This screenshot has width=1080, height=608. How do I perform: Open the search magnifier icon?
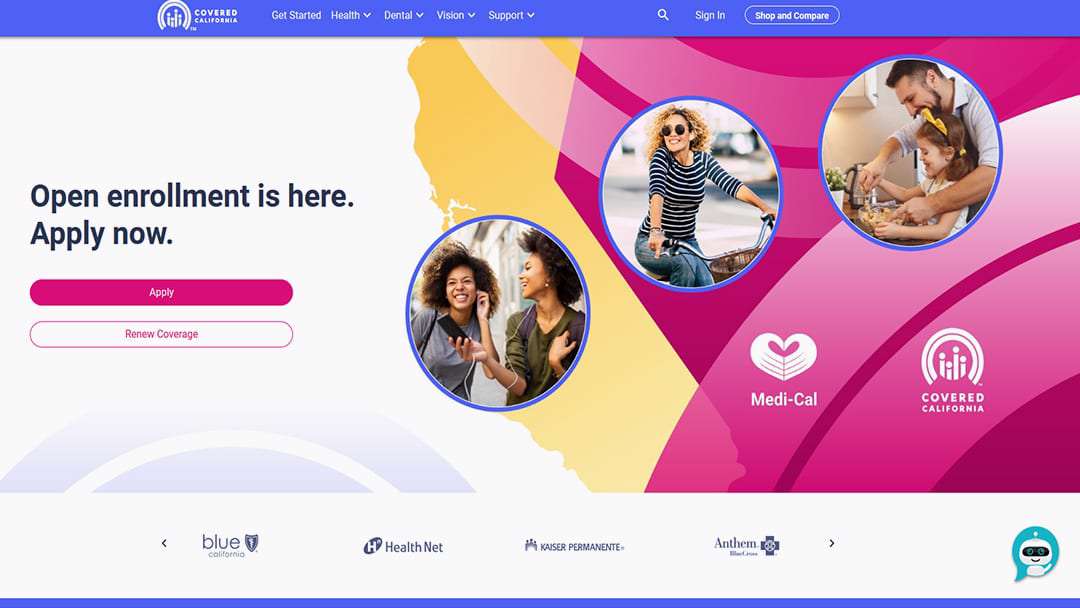[x=663, y=14]
